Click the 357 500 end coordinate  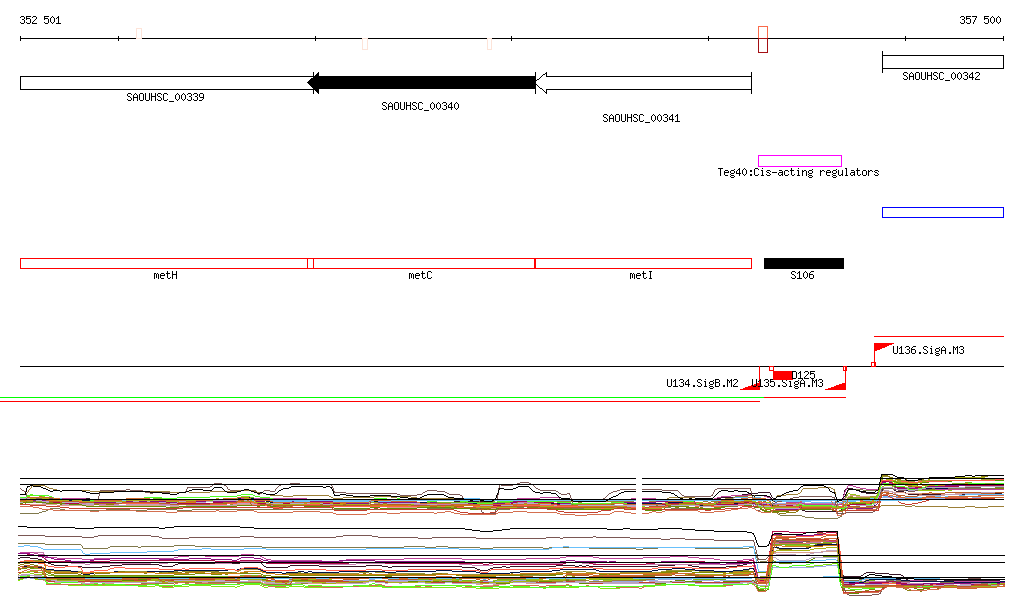pyautogui.click(x=980, y=20)
